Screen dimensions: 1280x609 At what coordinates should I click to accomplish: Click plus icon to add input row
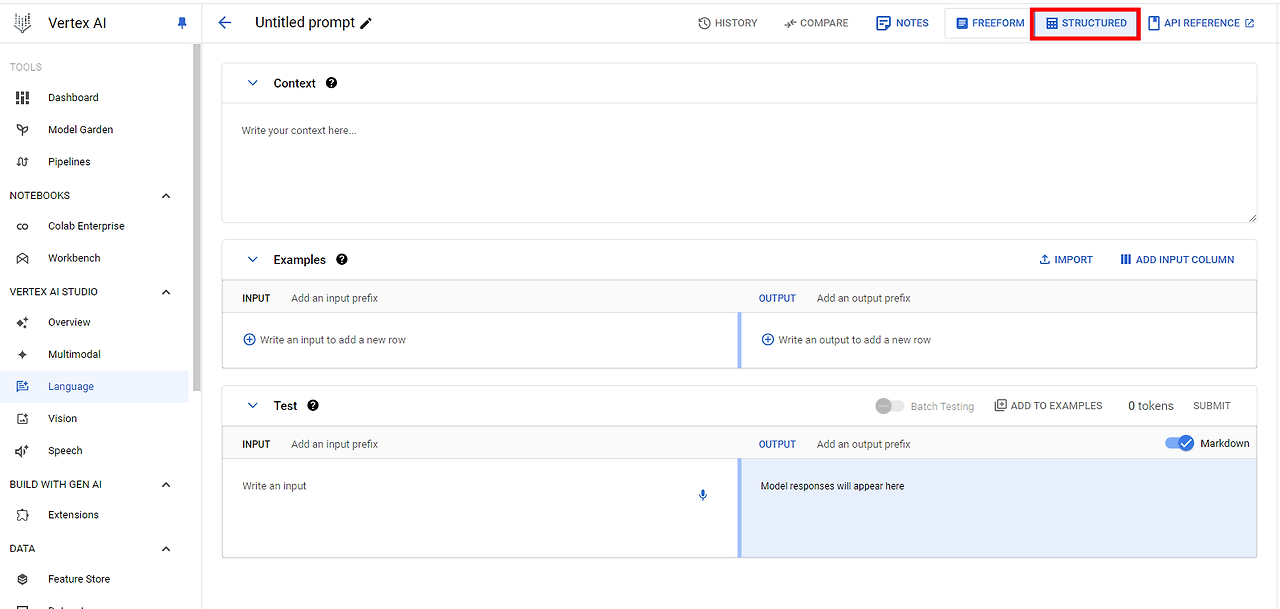point(249,340)
